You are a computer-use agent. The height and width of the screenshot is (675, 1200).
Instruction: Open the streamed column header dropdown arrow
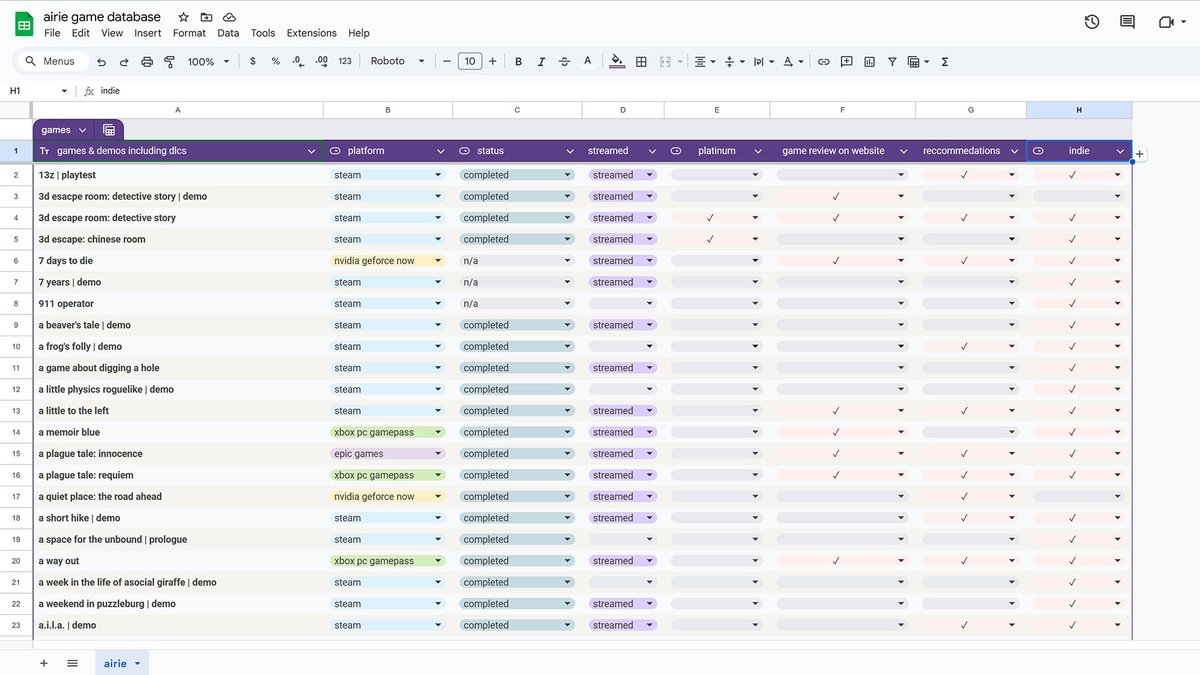pyautogui.click(x=652, y=152)
